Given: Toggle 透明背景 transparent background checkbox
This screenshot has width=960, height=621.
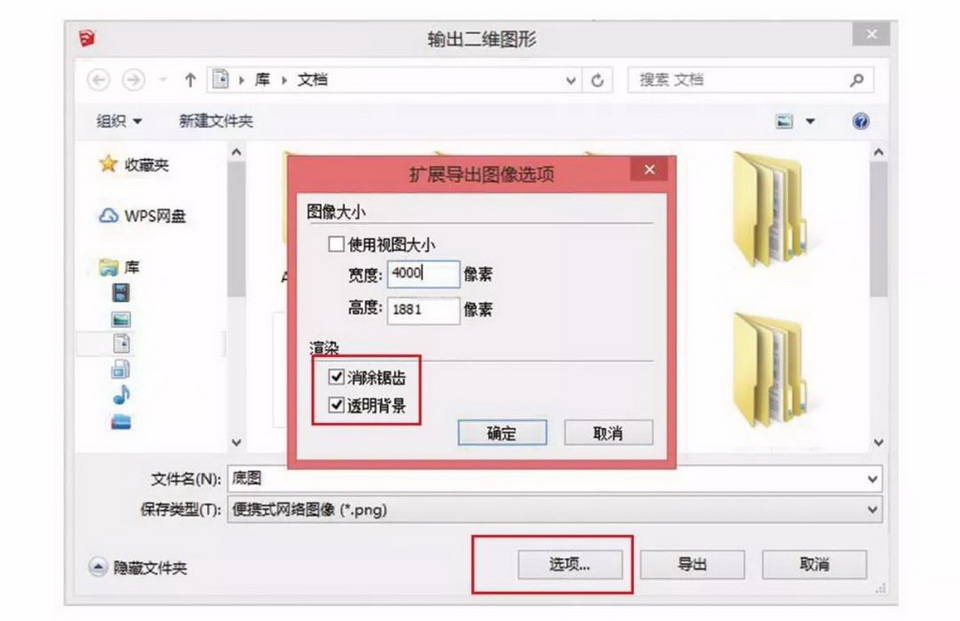Looking at the screenshot, I should (336, 405).
